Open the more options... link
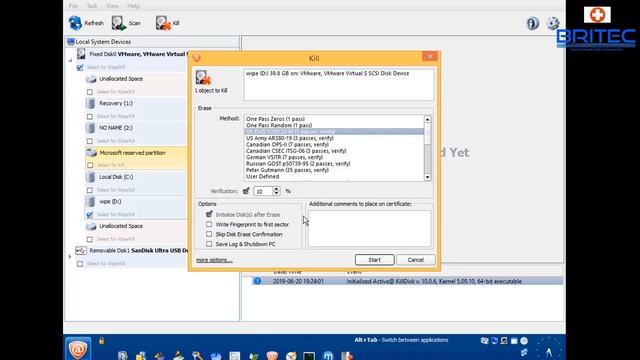Image resolution: width=640 pixels, height=360 pixels. coord(214,260)
